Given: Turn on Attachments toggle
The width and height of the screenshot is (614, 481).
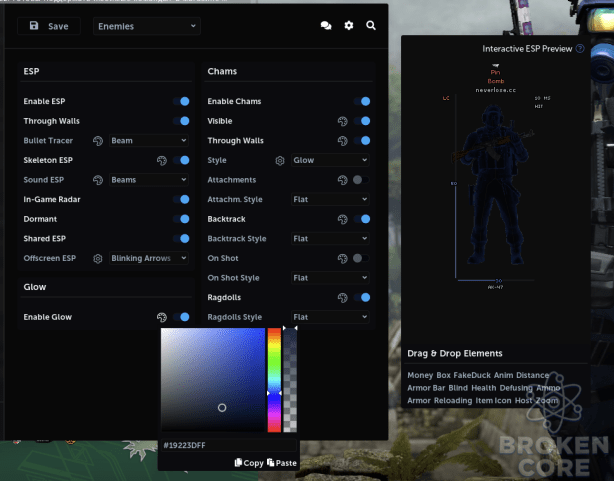Looking at the screenshot, I should point(361,180).
